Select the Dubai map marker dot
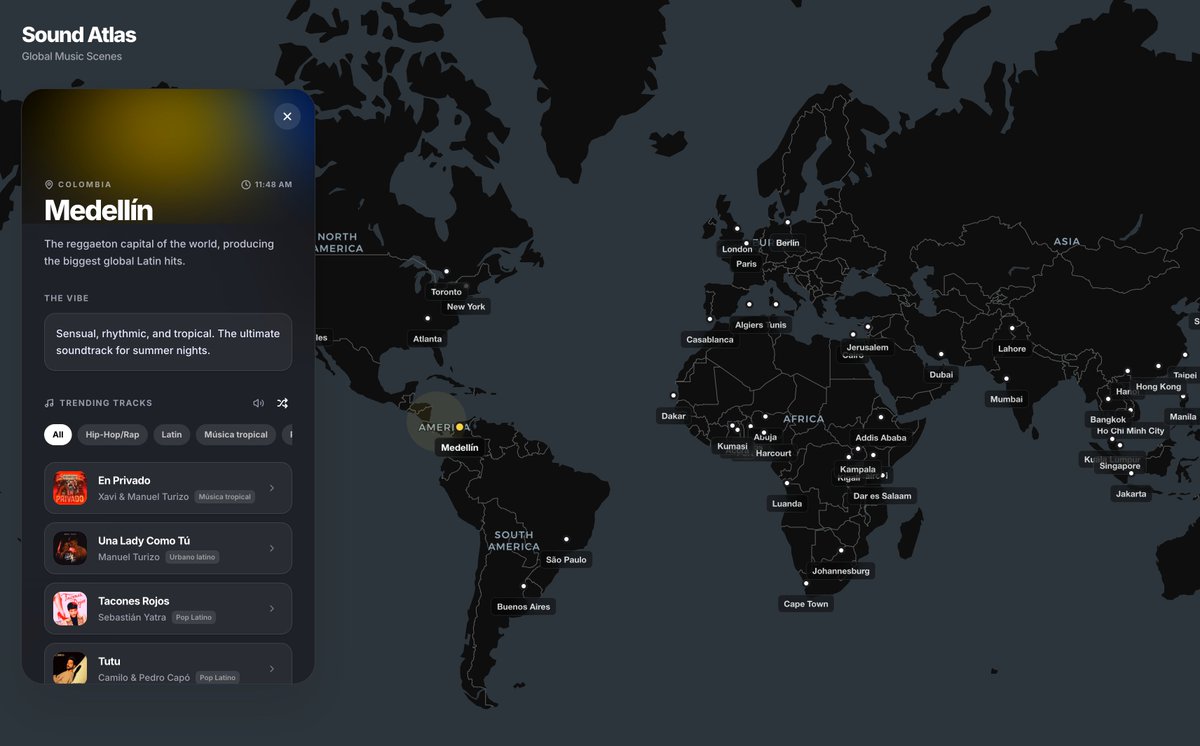Image resolution: width=1200 pixels, height=746 pixels. point(941,354)
